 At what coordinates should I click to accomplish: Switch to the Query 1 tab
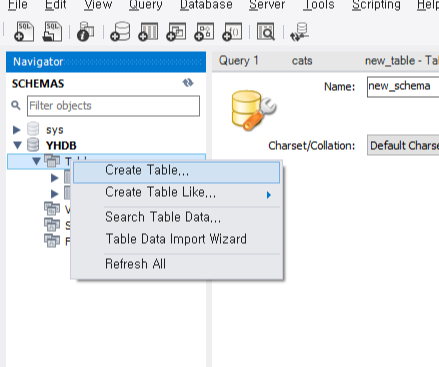point(239,61)
